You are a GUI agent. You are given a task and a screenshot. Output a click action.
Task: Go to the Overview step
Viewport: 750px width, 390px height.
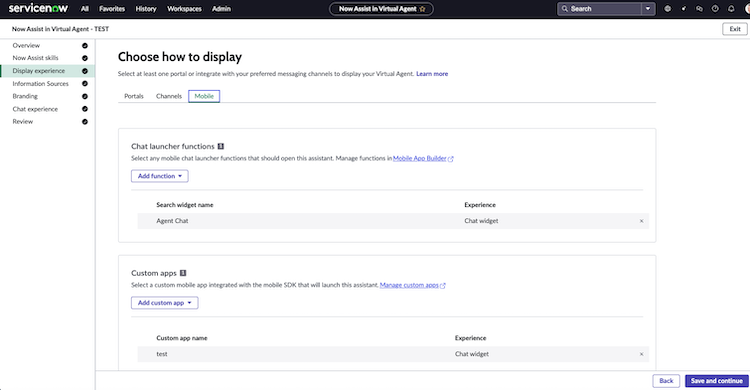tap(26, 45)
